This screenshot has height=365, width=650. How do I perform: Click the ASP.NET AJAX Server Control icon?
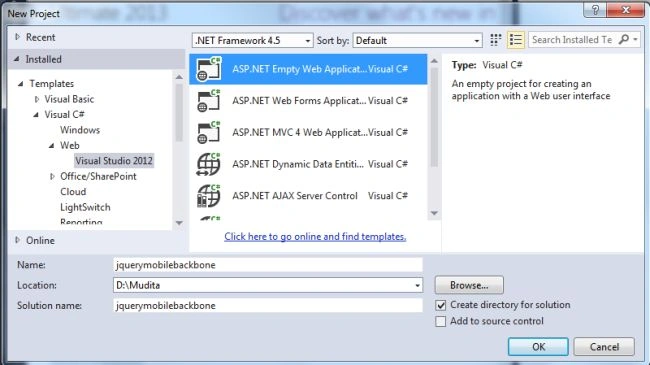click(x=209, y=196)
